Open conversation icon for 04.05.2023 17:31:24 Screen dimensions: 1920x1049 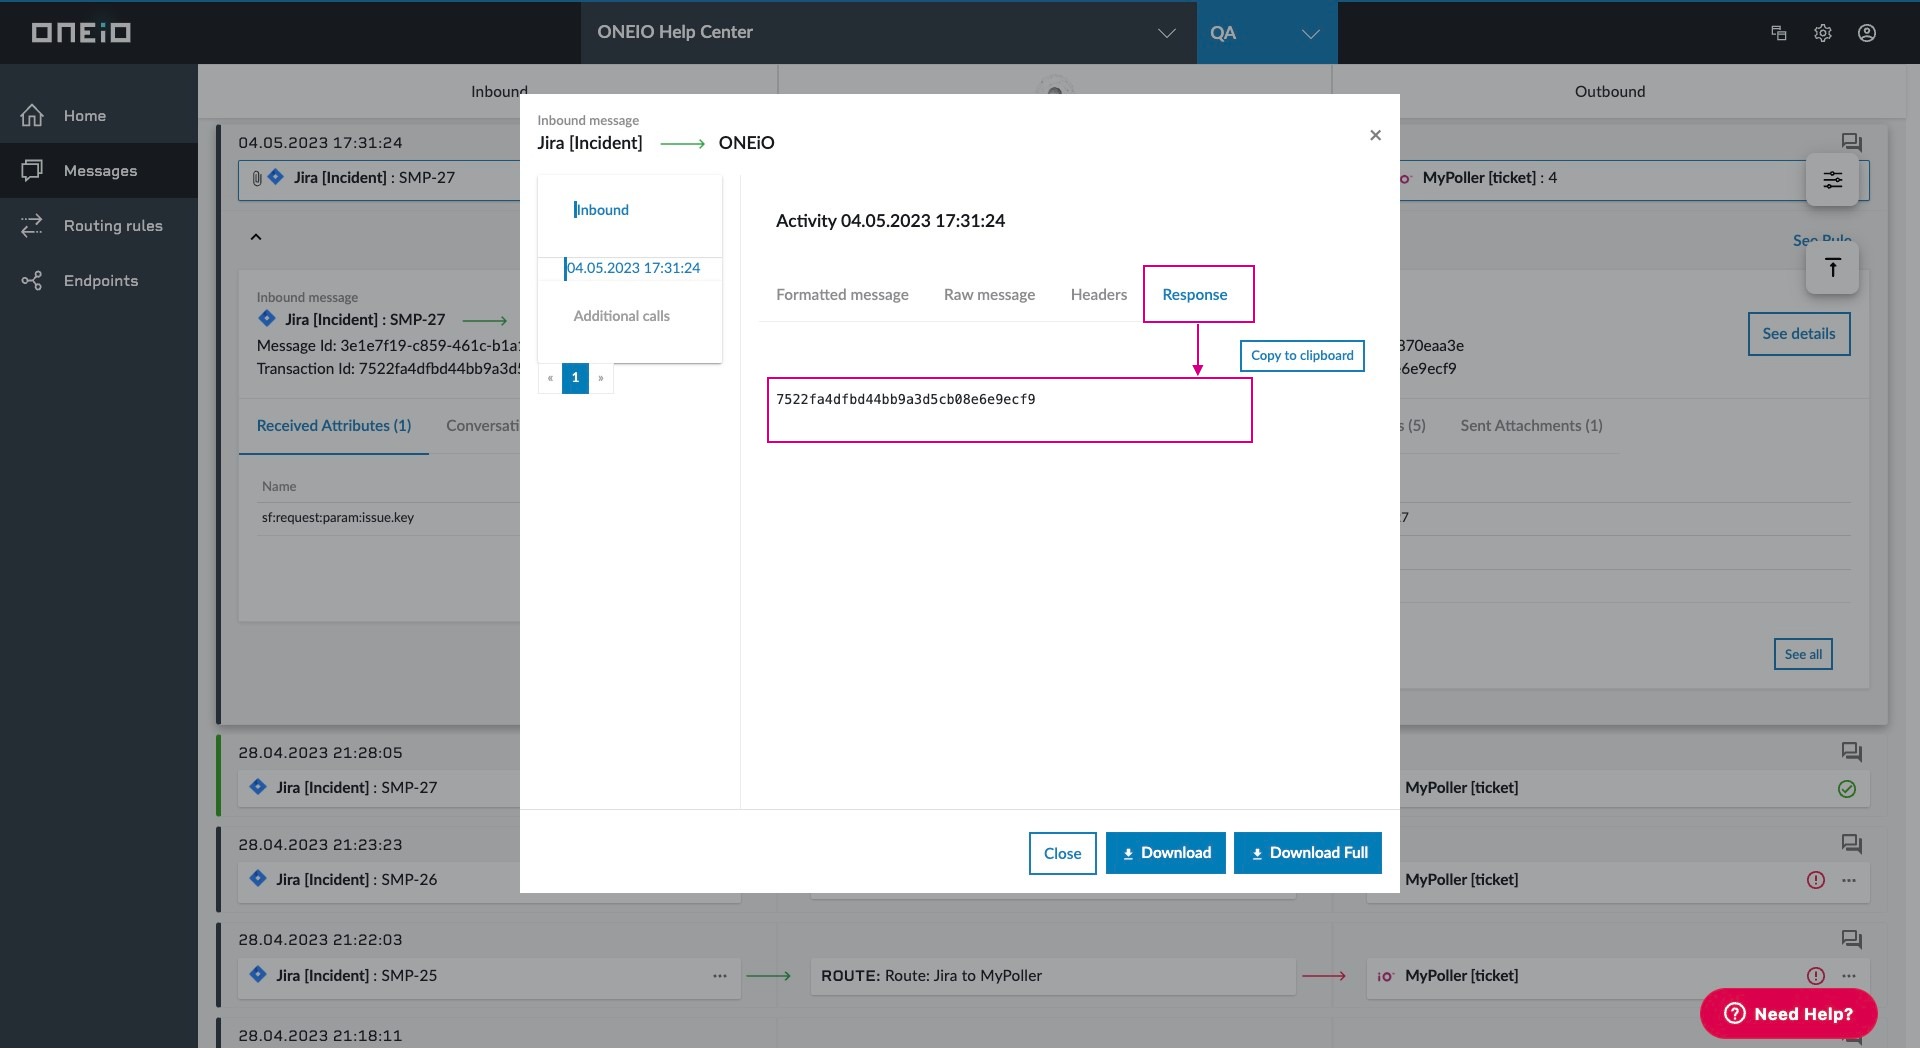[x=1851, y=143]
